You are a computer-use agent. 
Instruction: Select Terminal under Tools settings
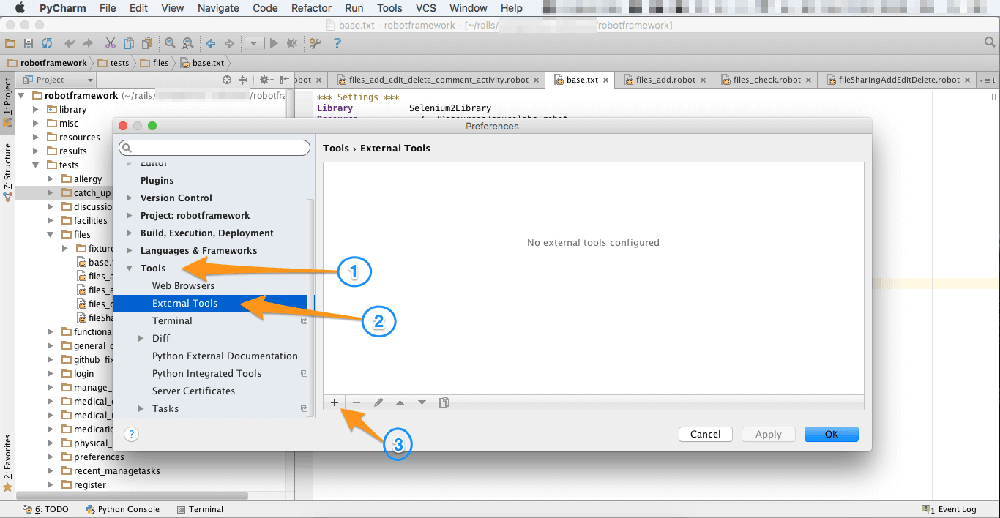point(172,321)
